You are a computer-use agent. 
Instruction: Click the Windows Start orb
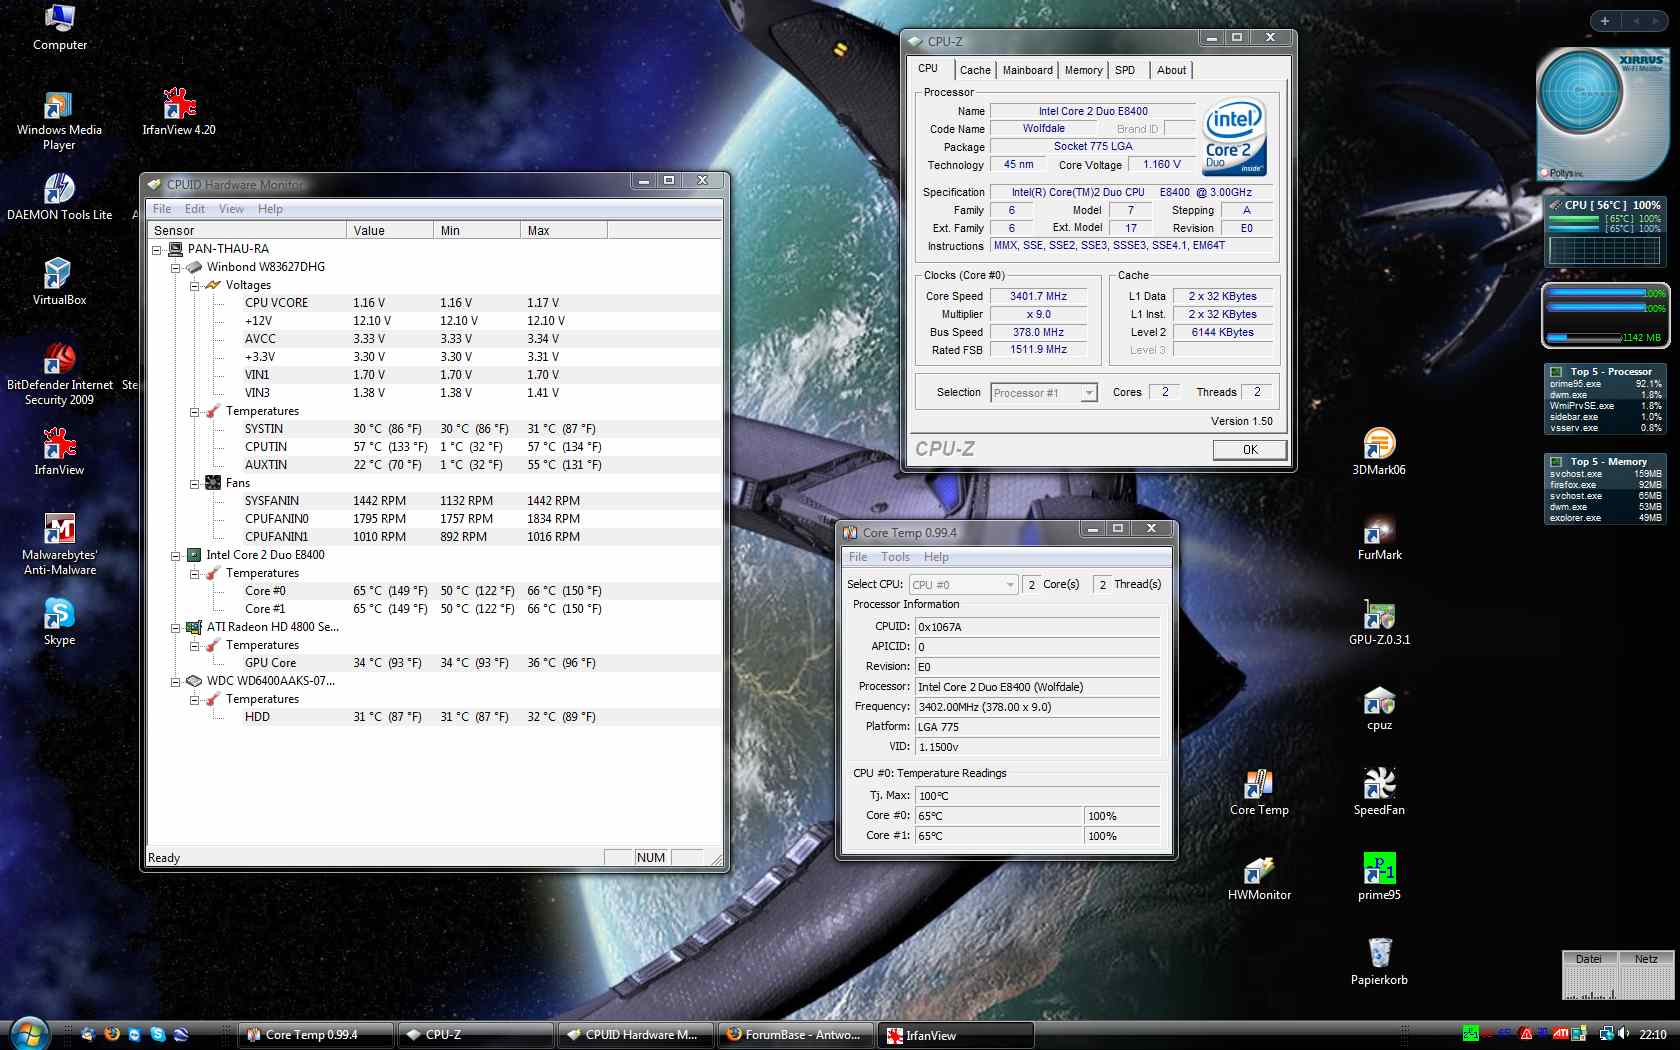pyautogui.click(x=28, y=1034)
